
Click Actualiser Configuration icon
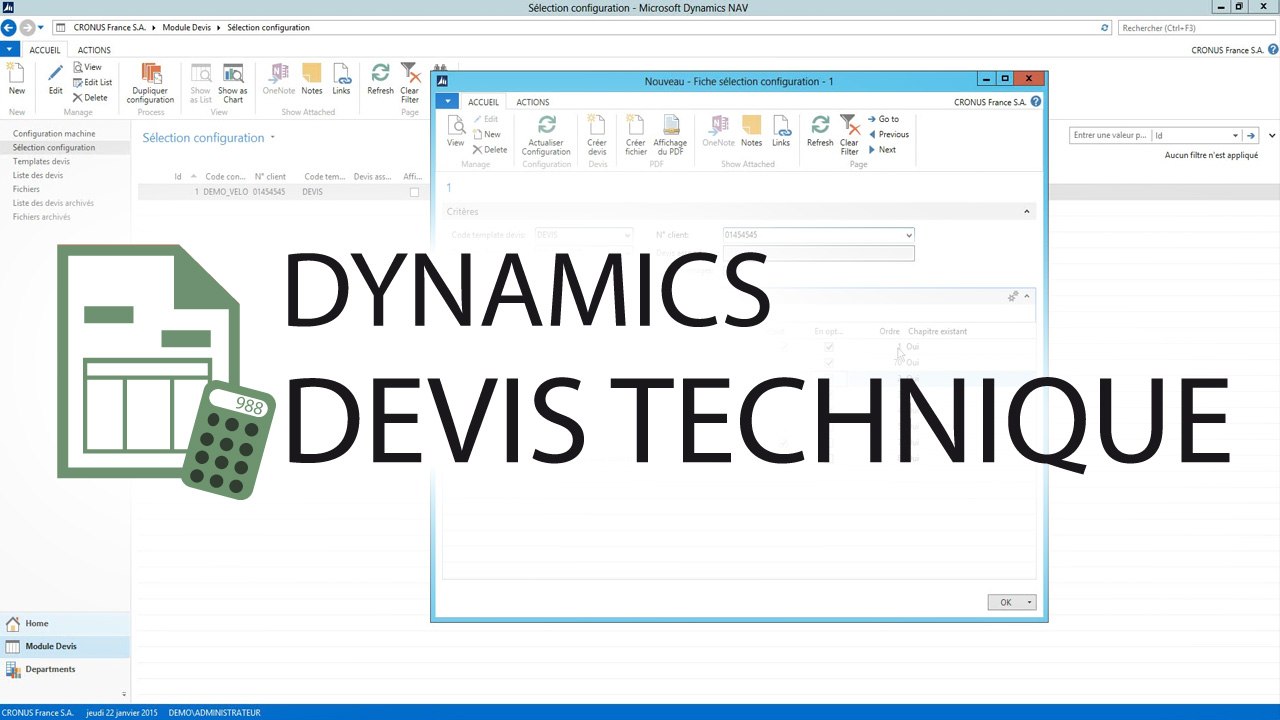point(546,126)
